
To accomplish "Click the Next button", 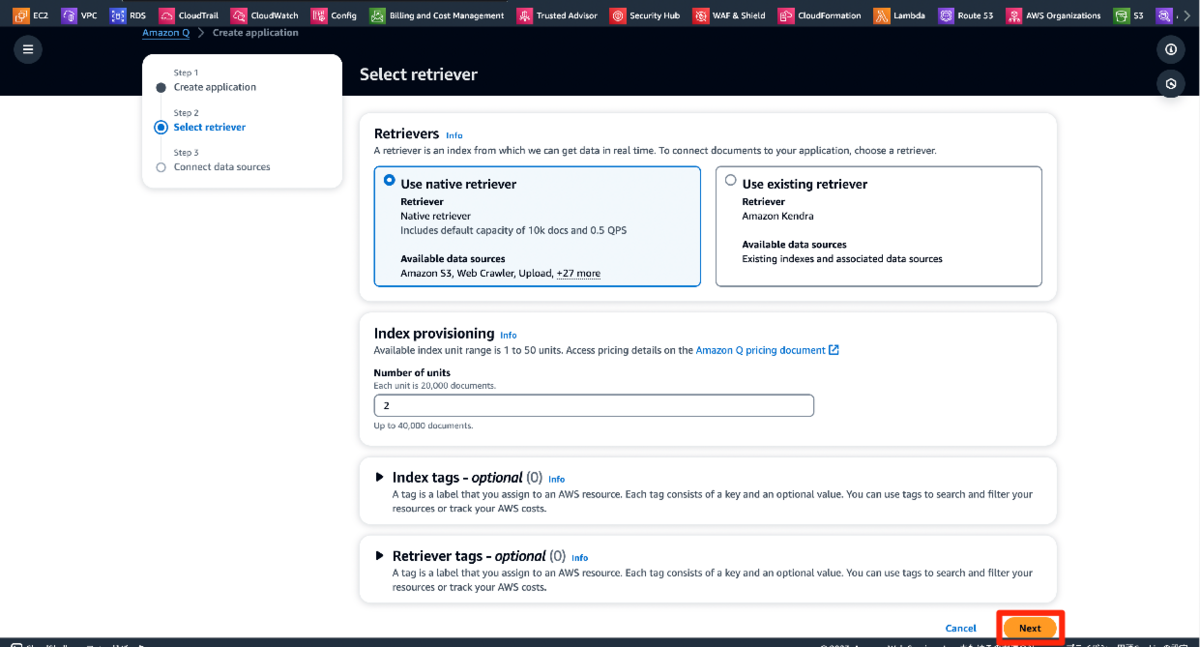I will point(1030,628).
